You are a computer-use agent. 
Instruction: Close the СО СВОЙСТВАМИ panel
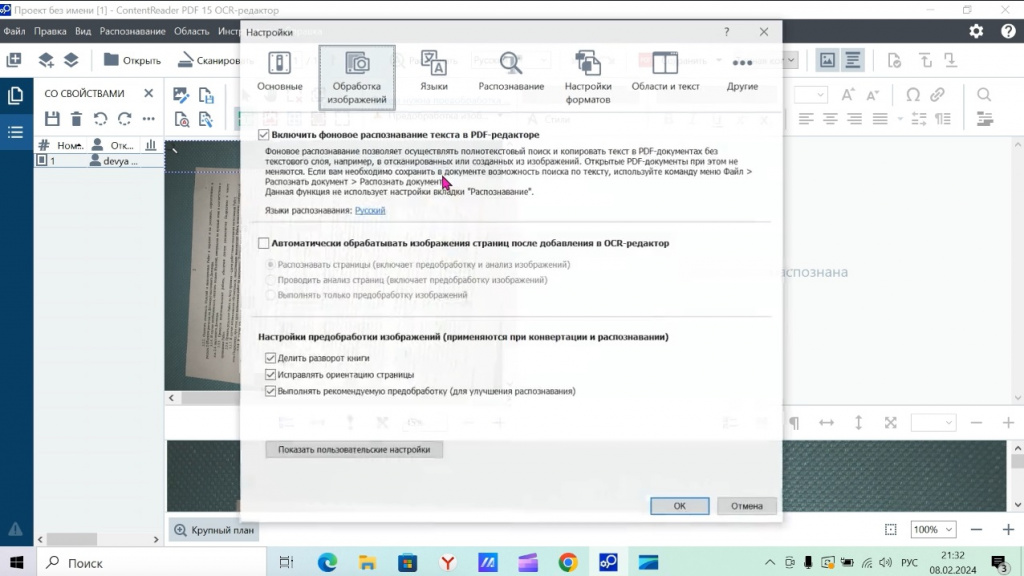pyautogui.click(x=149, y=93)
